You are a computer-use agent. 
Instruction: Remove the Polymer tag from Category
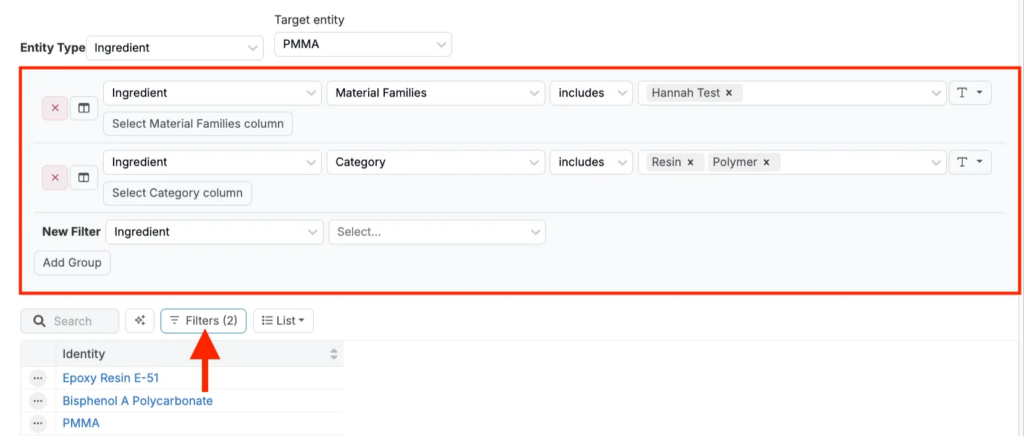coord(766,162)
